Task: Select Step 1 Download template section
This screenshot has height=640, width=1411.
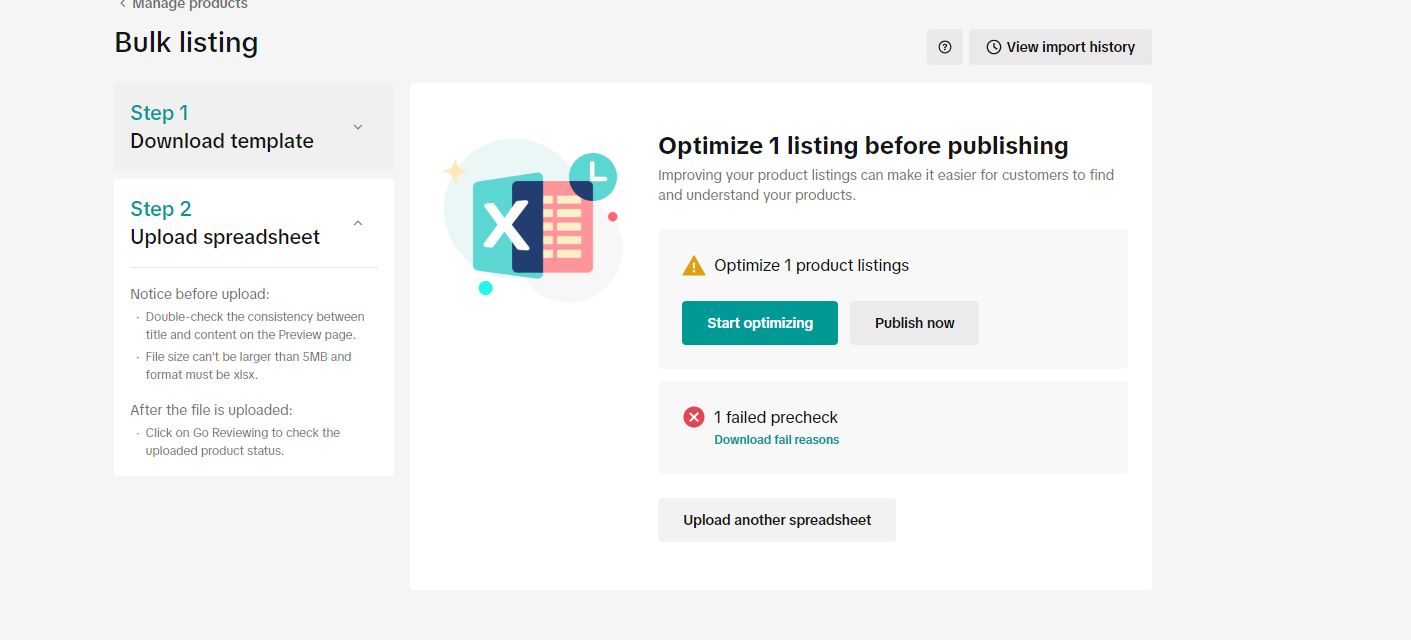Action: pyautogui.click(x=222, y=127)
